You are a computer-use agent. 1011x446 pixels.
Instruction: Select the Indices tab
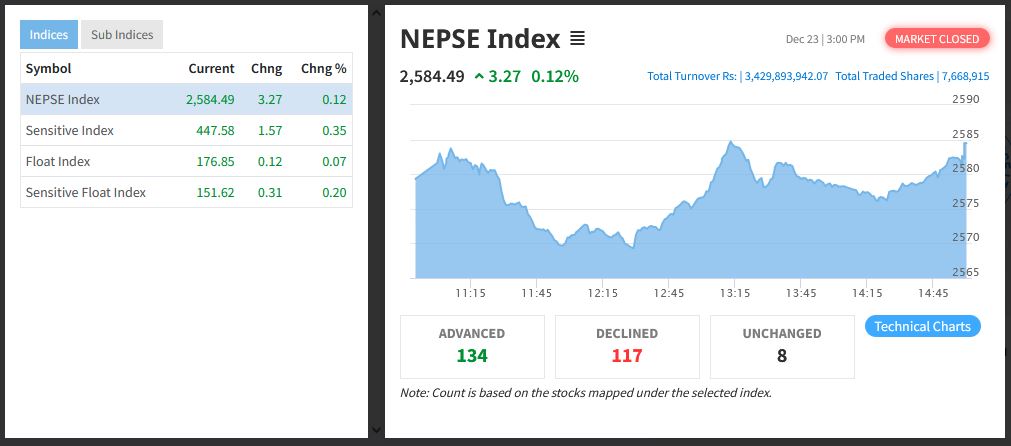[49, 35]
